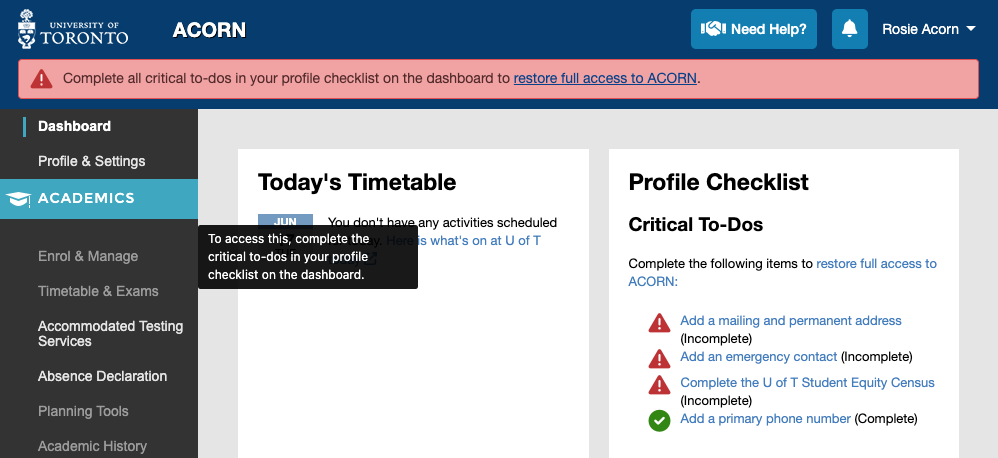Go to Absence Declaration in sidebar
Image resolution: width=998 pixels, height=458 pixels.
coord(102,376)
